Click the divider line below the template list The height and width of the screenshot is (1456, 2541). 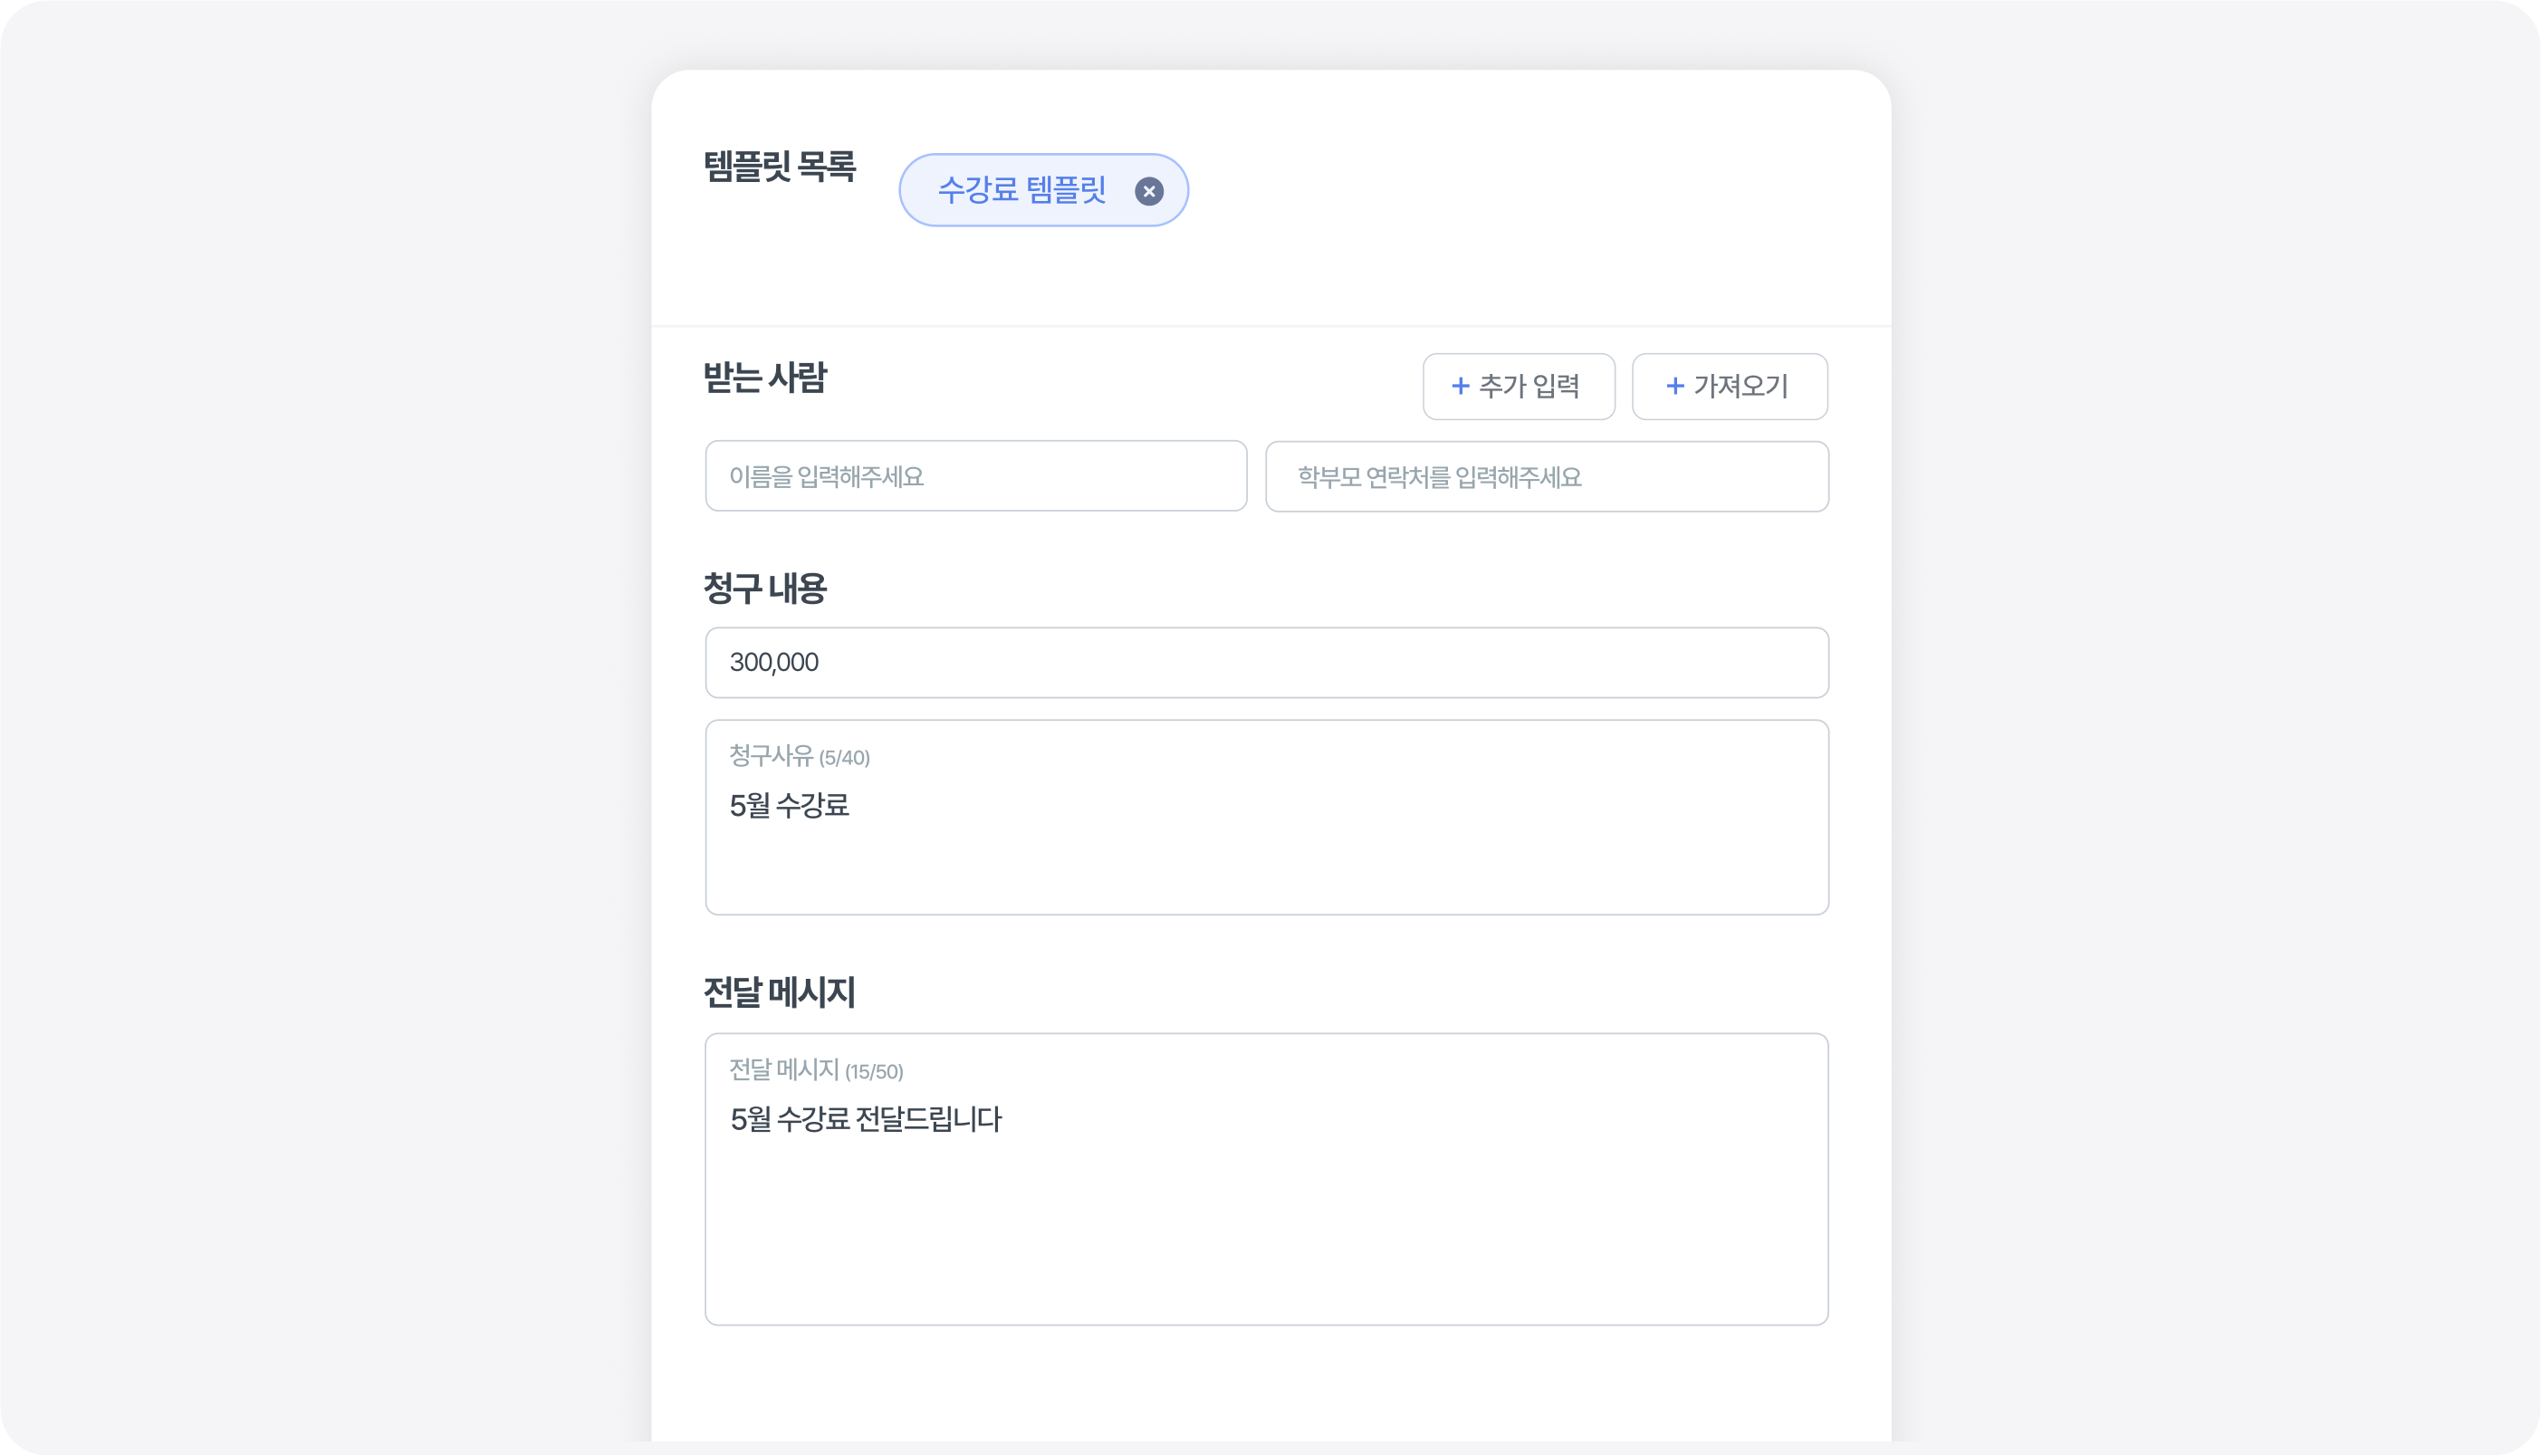point(1270,326)
